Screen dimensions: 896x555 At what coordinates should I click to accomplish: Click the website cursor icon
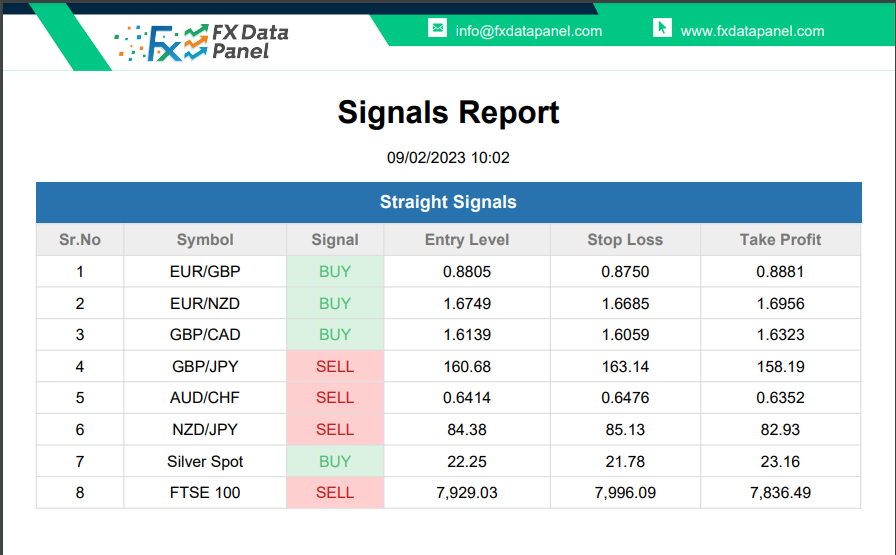click(662, 27)
